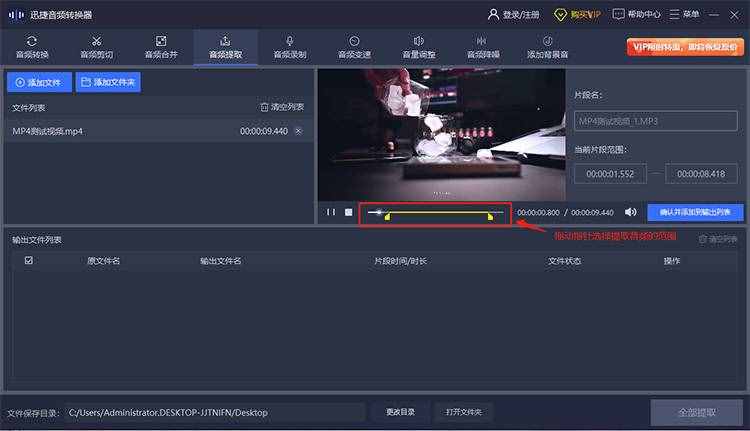
Task: Select the 添加背景音 tab
Action: pos(548,47)
